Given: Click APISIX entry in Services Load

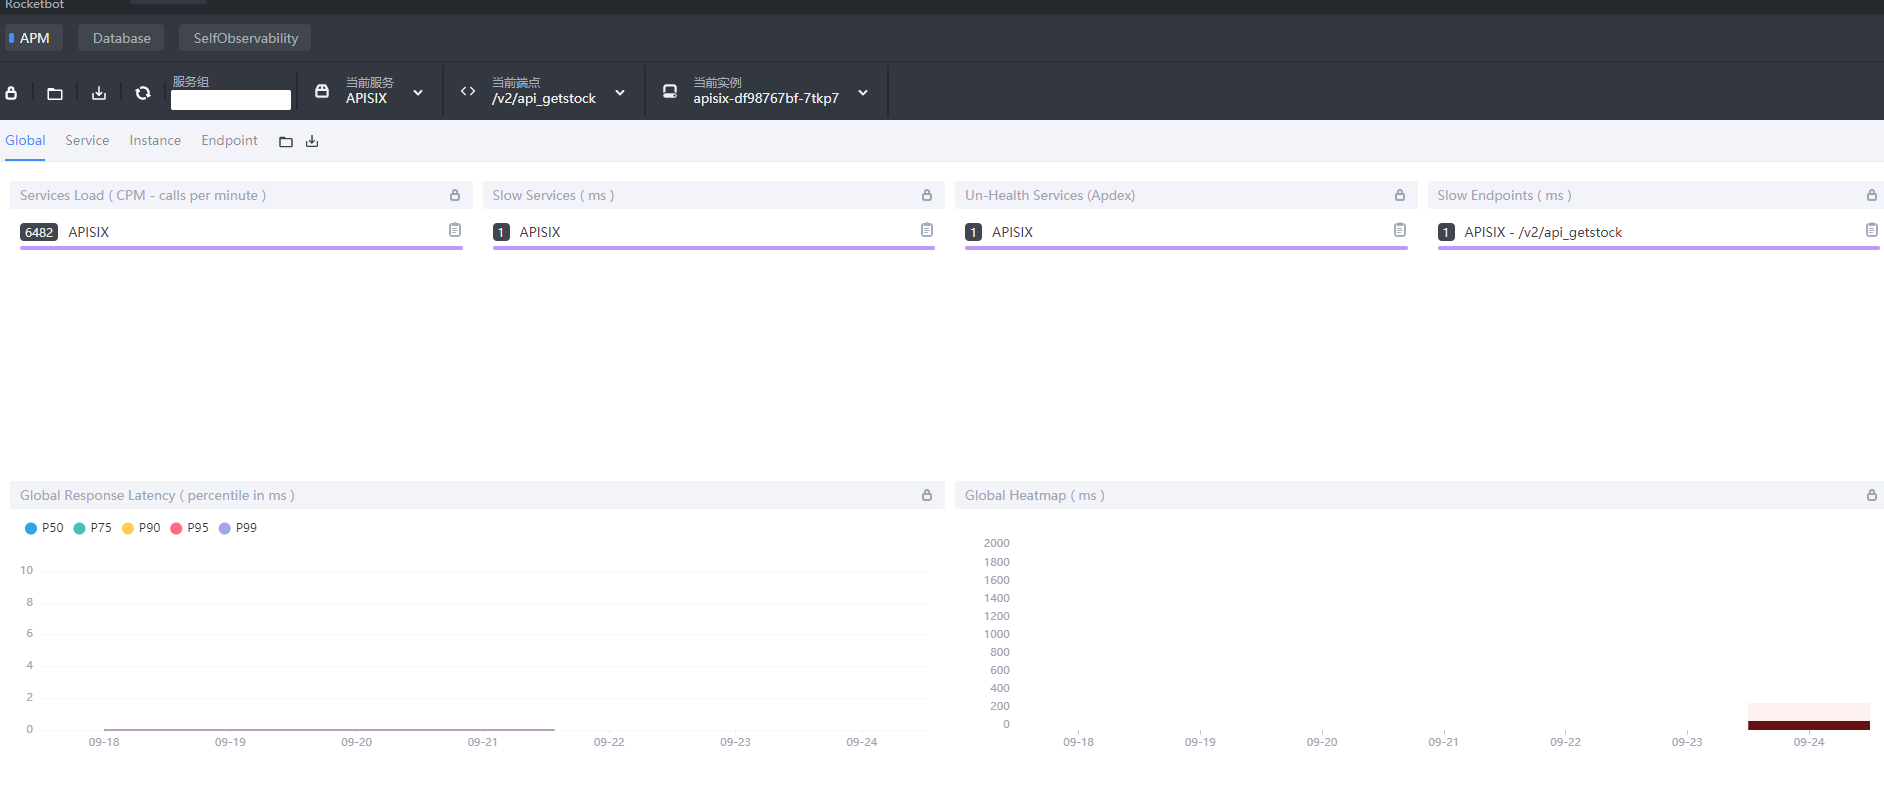Looking at the screenshot, I should [89, 232].
